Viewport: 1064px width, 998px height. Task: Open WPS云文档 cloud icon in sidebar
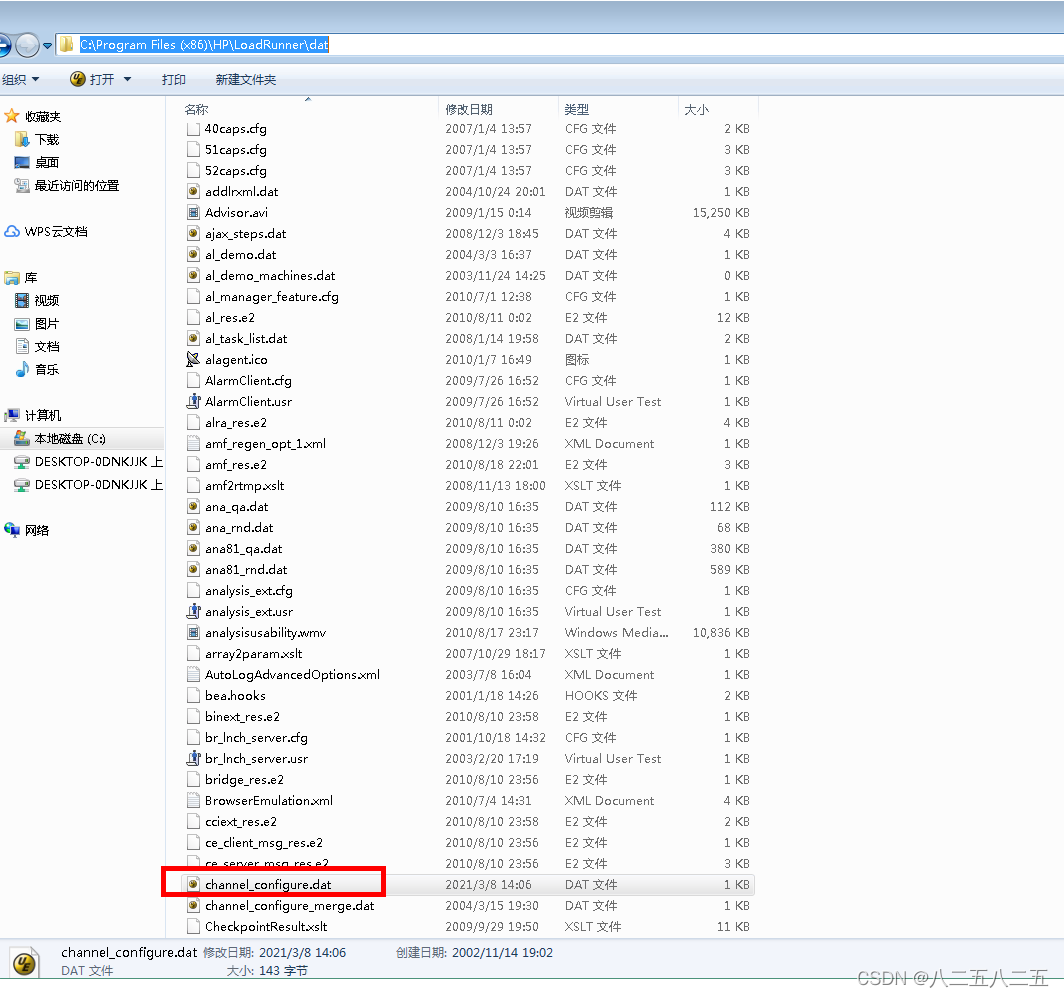(12, 232)
